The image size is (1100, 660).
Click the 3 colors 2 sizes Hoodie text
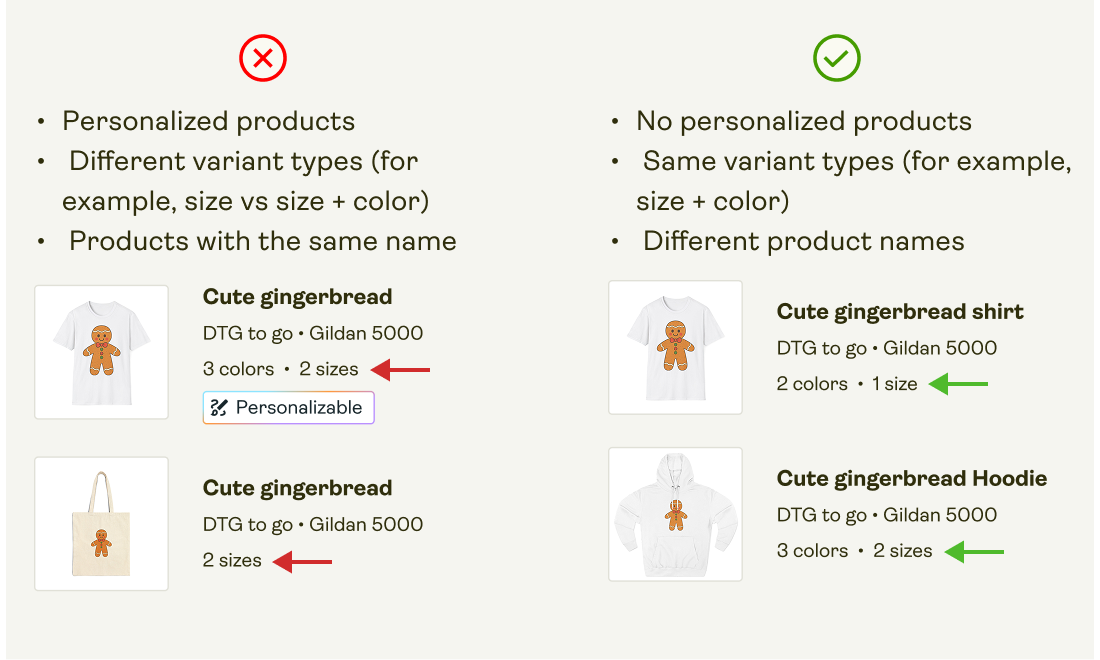click(x=855, y=550)
